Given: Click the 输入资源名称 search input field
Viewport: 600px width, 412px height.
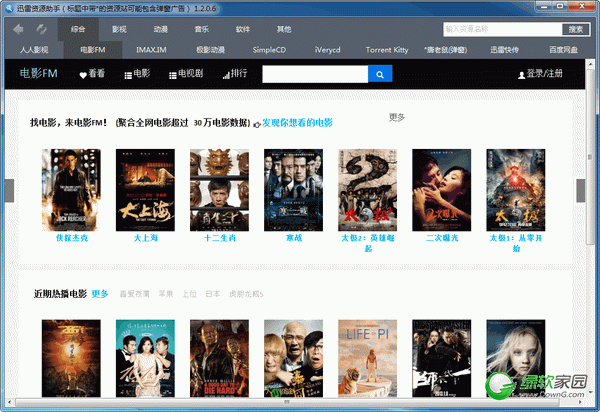Looking at the screenshot, I should 502,29.
